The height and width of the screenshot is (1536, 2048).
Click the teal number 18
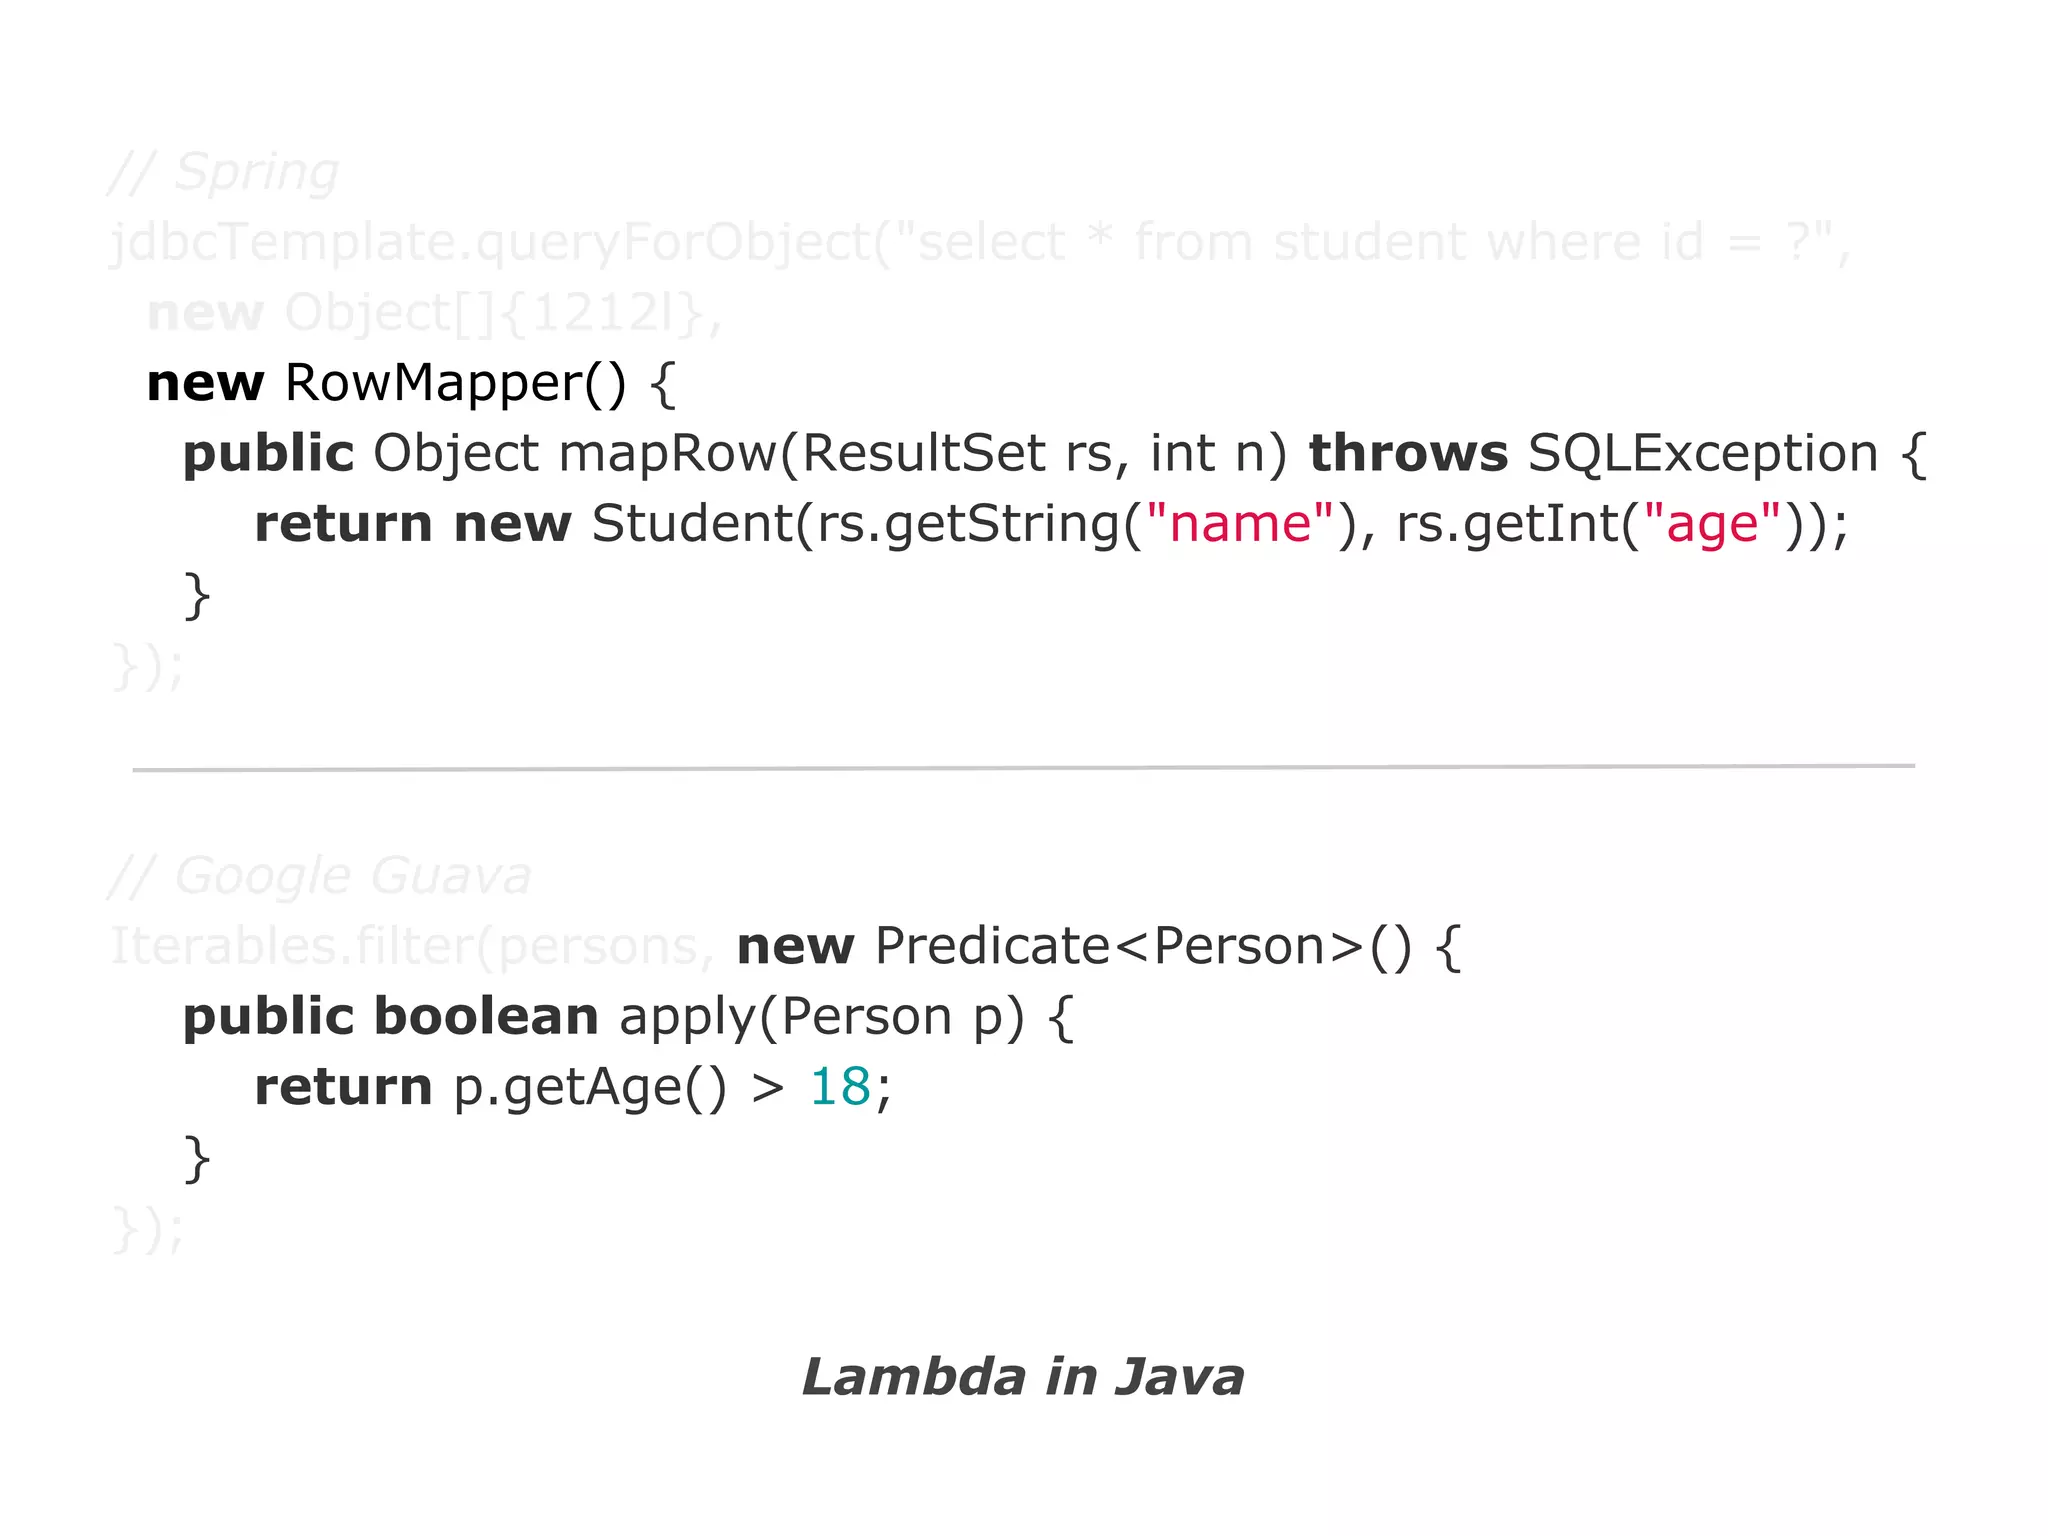coord(840,1087)
